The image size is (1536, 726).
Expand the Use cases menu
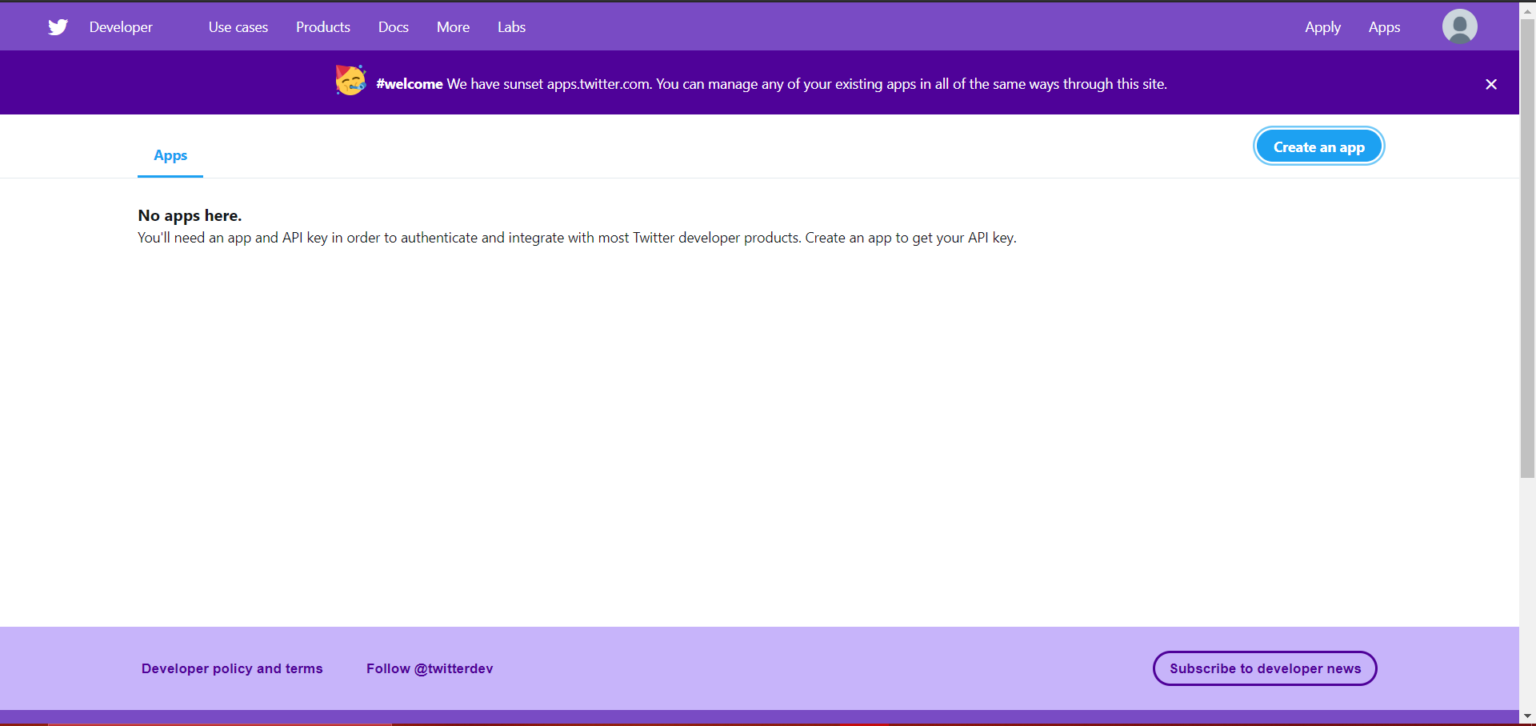click(238, 27)
